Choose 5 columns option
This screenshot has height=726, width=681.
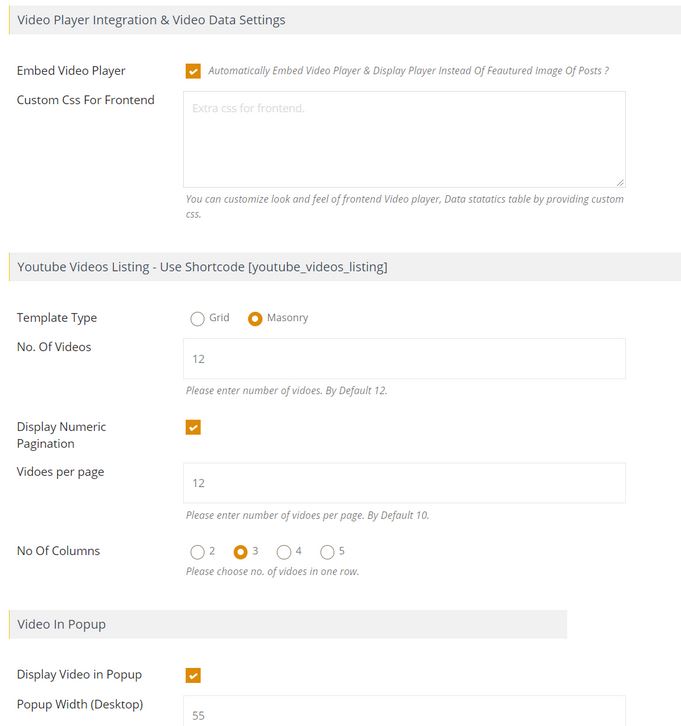pyautogui.click(x=327, y=552)
